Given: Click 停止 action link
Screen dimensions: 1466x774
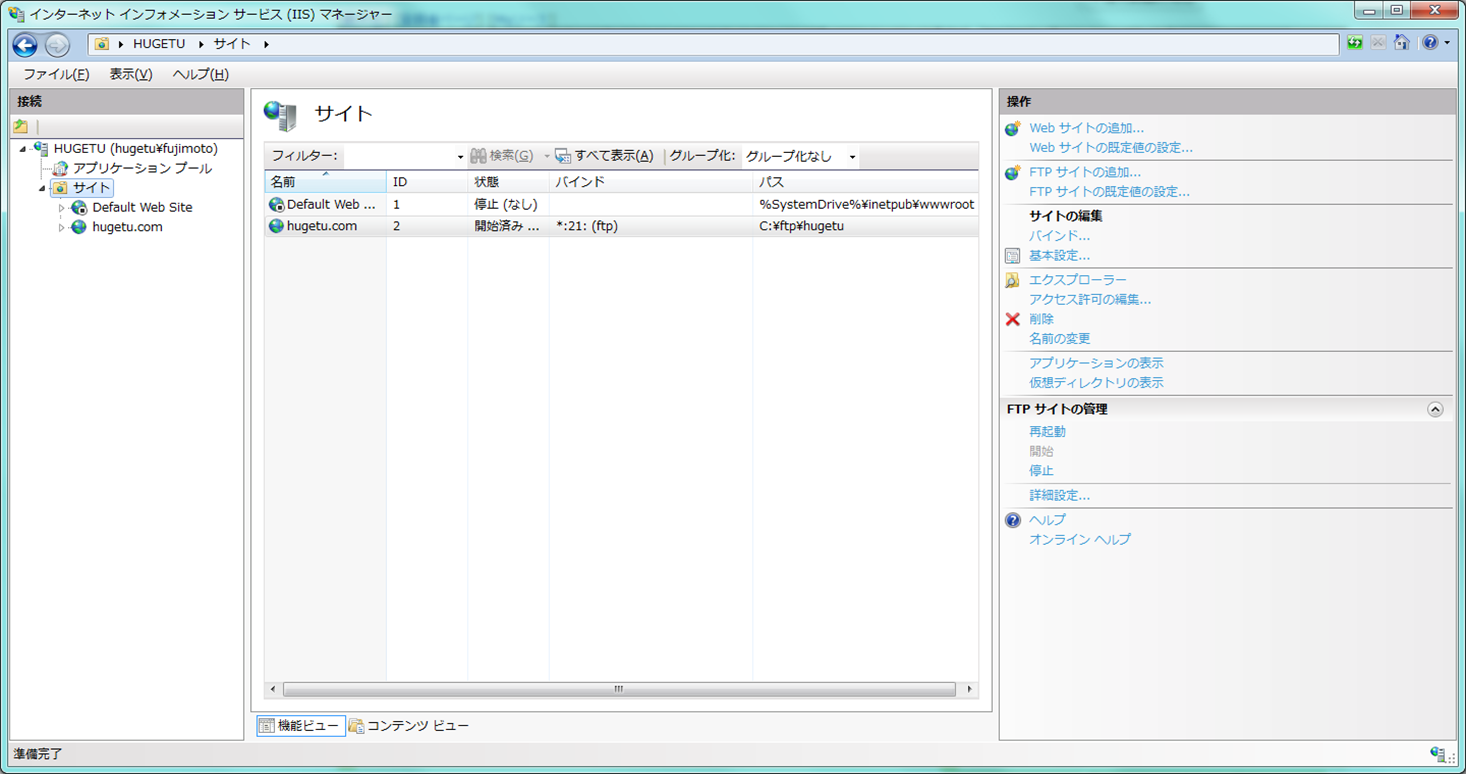Looking at the screenshot, I should click(x=1041, y=471).
